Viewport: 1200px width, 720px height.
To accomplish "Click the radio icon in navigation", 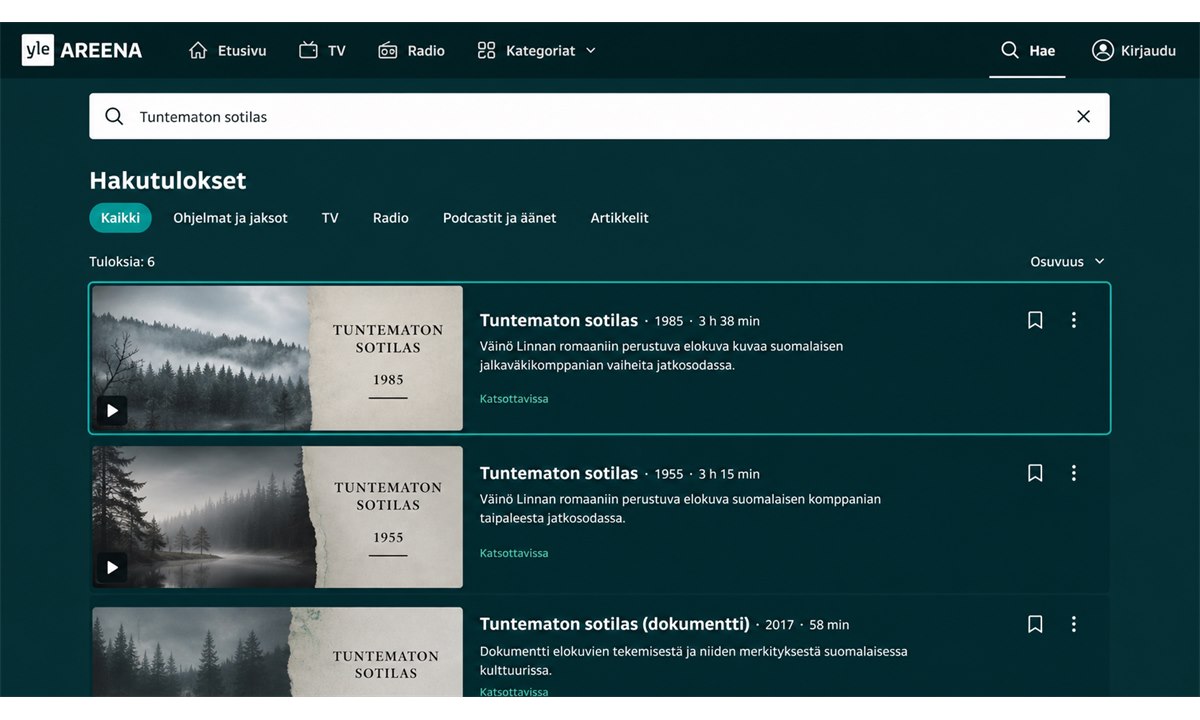I will 388,50.
